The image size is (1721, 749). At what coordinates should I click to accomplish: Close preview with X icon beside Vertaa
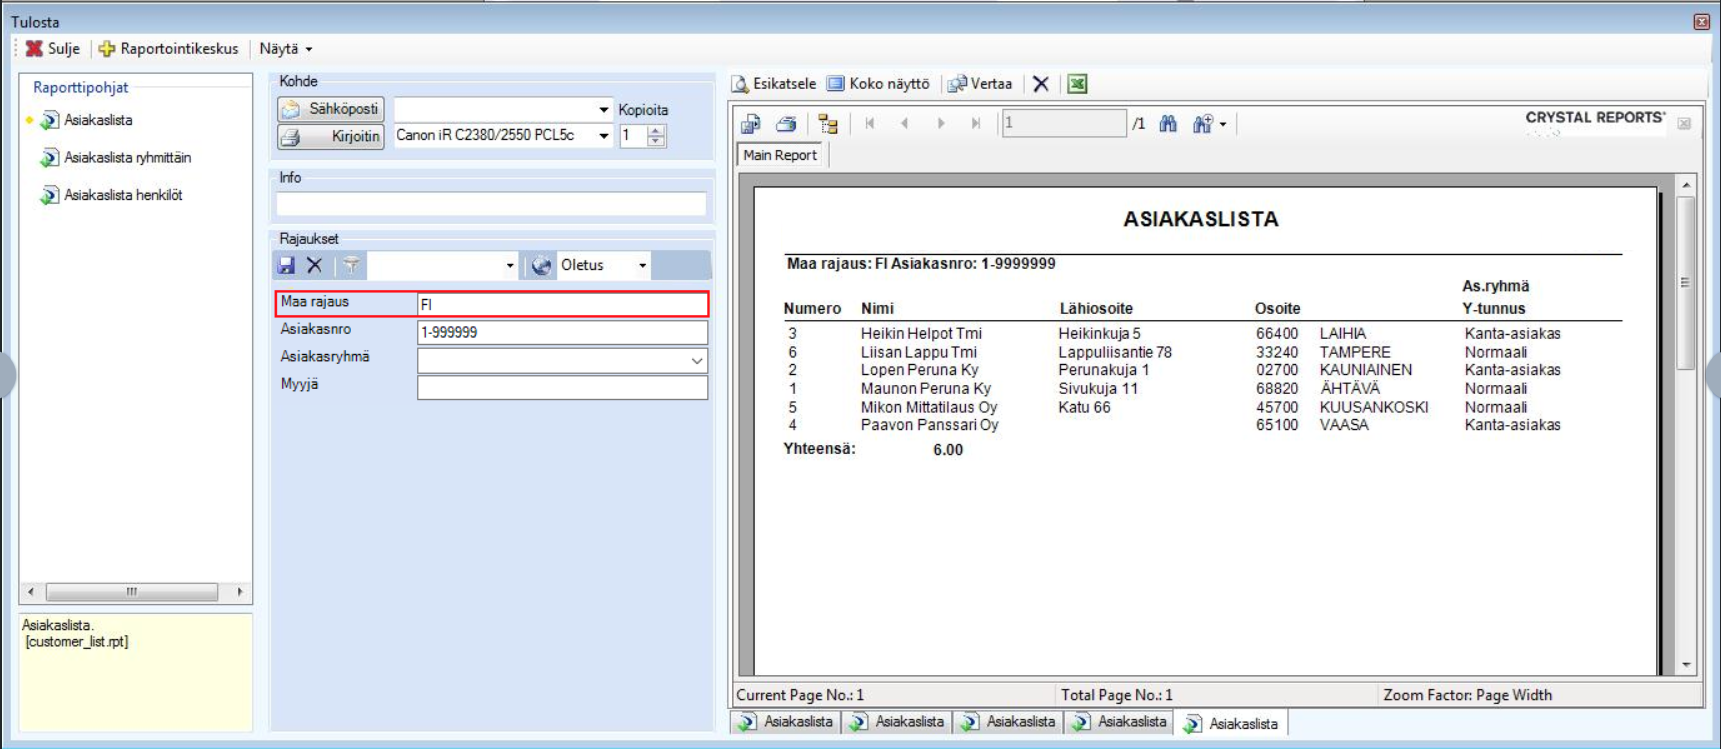(x=1041, y=84)
